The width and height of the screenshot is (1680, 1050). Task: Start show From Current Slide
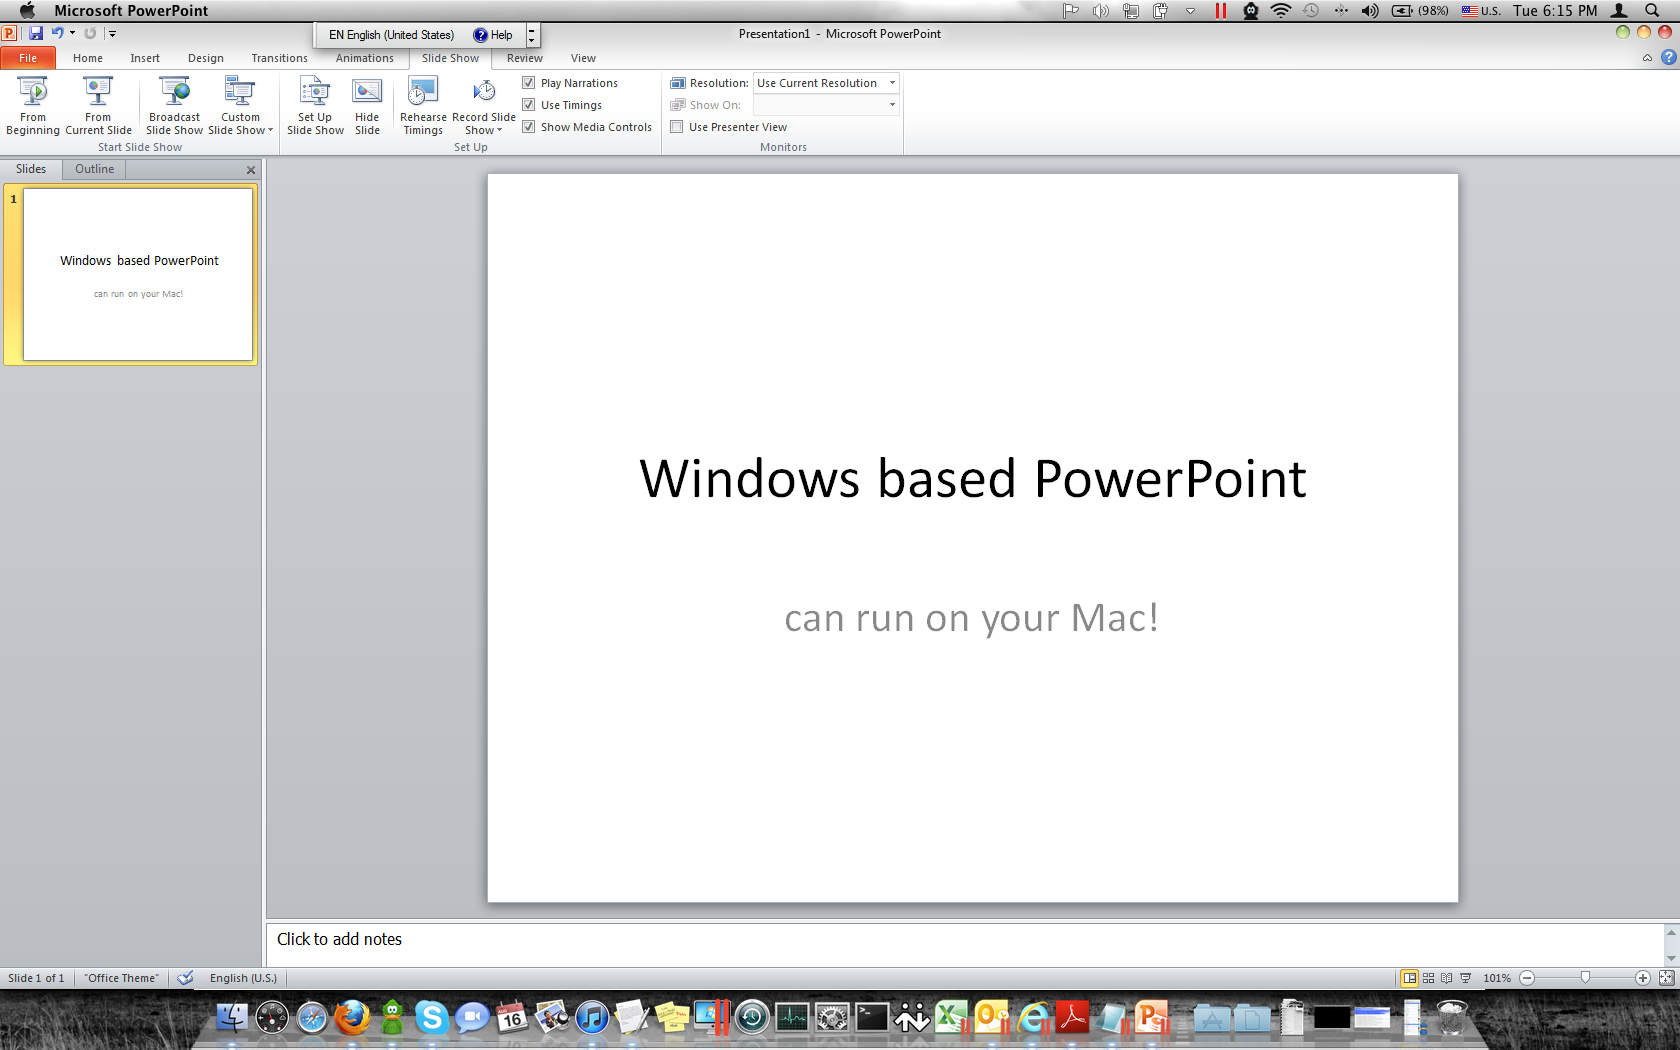98,105
